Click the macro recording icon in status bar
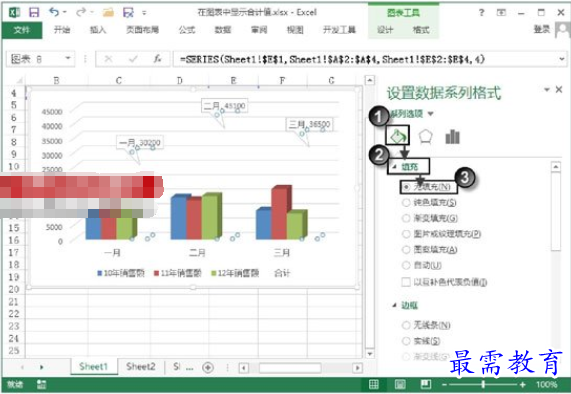Screen dimensions: 571x394 click(42, 384)
